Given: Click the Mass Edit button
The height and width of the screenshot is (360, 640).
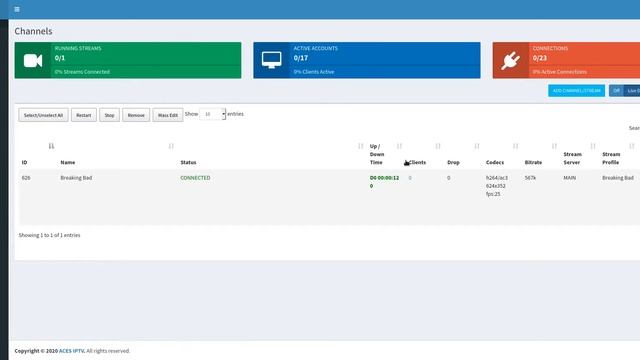Looking at the screenshot, I should click(168, 115).
